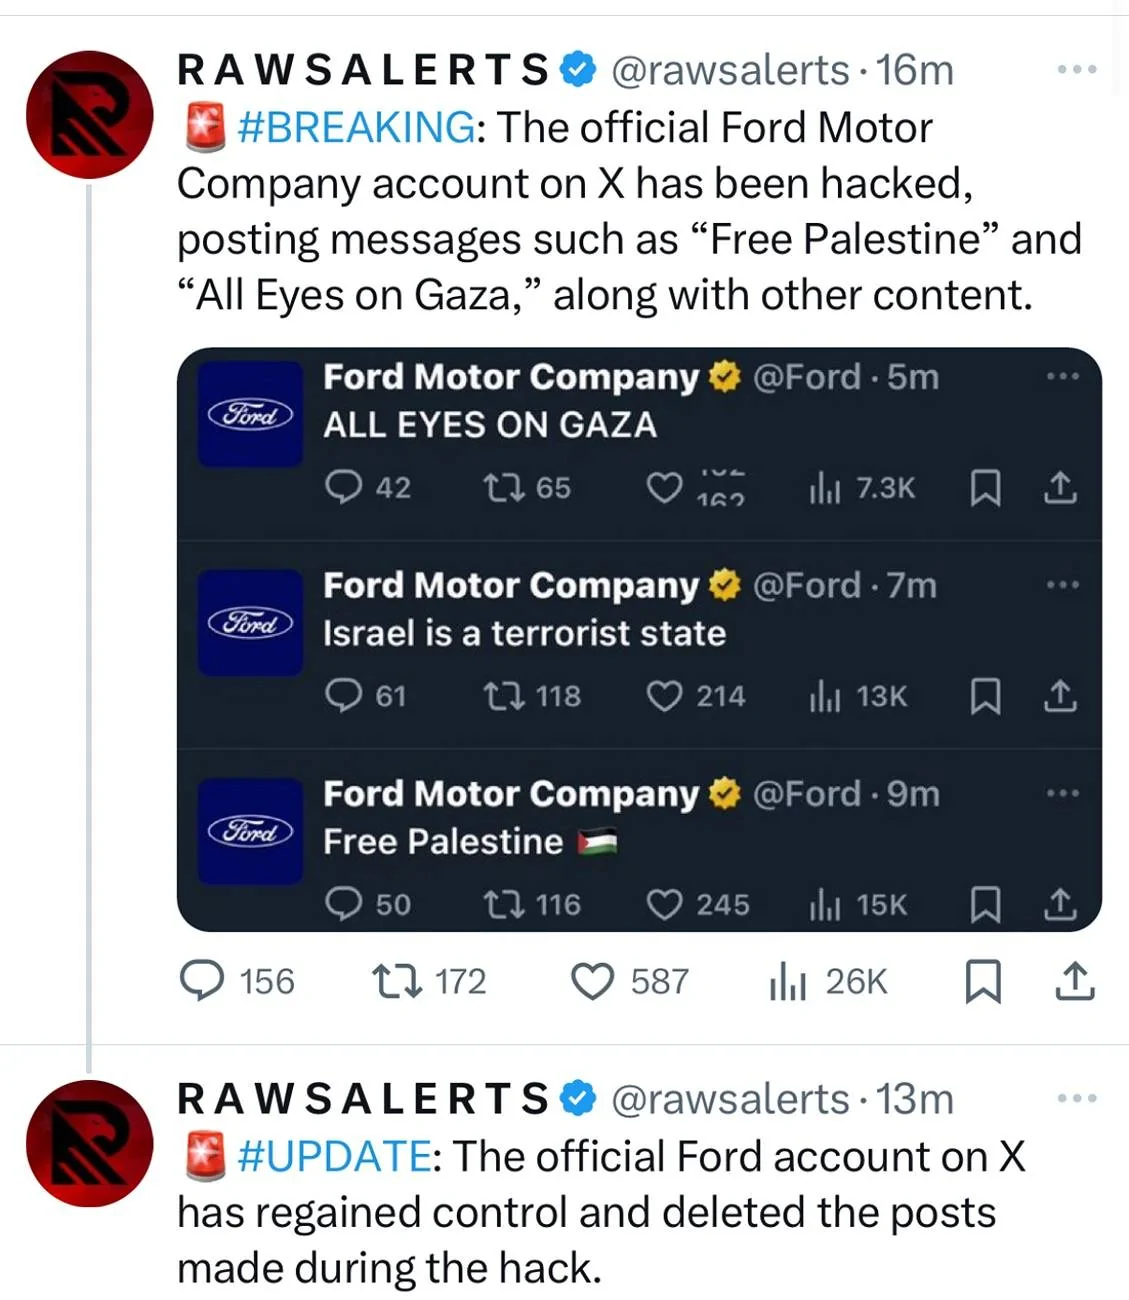The image size is (1129, 1300).
Task: Share the #BREAKING Ford hacked tweet
Action: click(1075, 981)
